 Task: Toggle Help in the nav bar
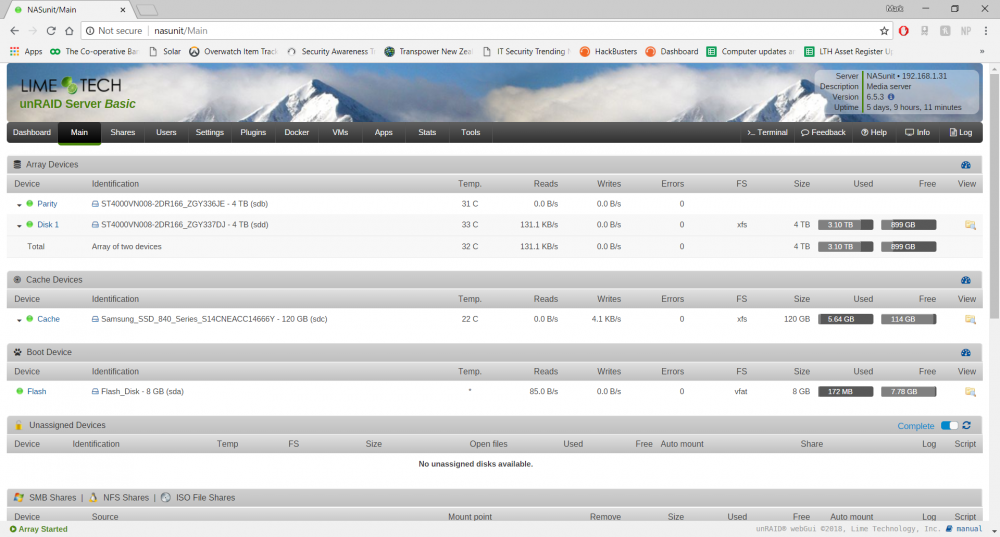(x=874, y=133)
